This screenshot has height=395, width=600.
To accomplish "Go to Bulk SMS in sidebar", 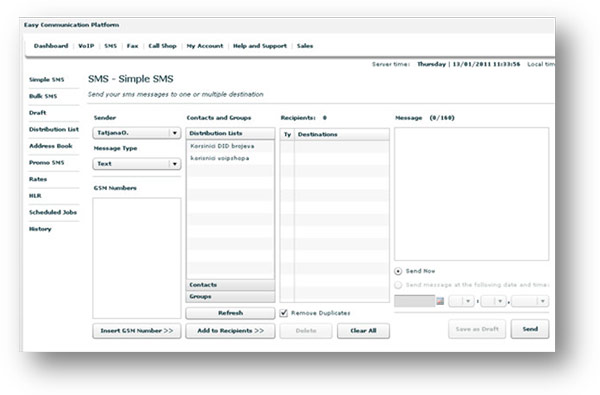I will [x=43, y=96].
